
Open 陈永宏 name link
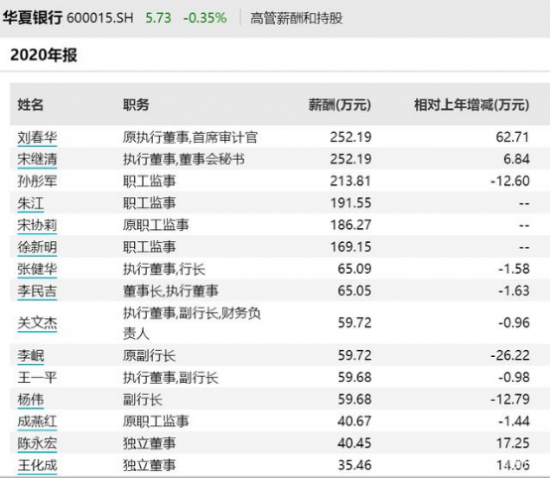pos(37,443)
